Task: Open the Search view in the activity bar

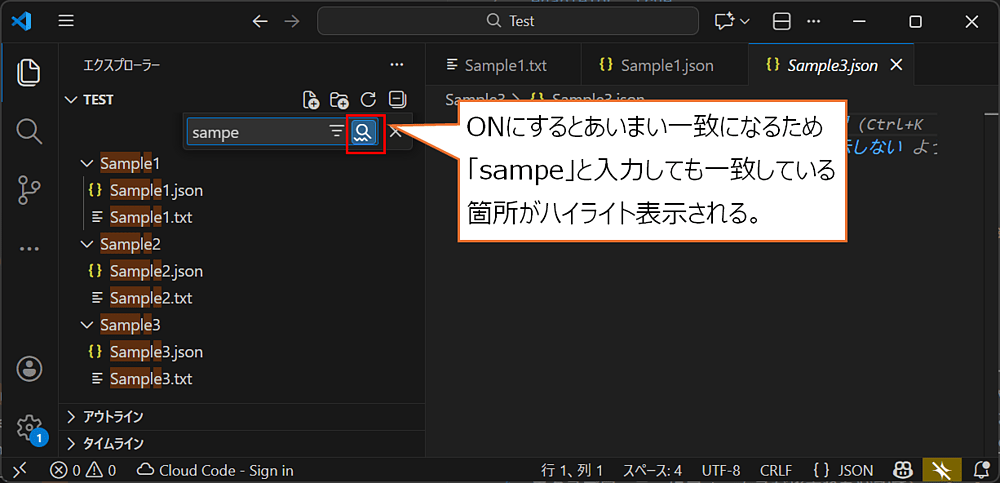Action: click(x=29, y=131)
